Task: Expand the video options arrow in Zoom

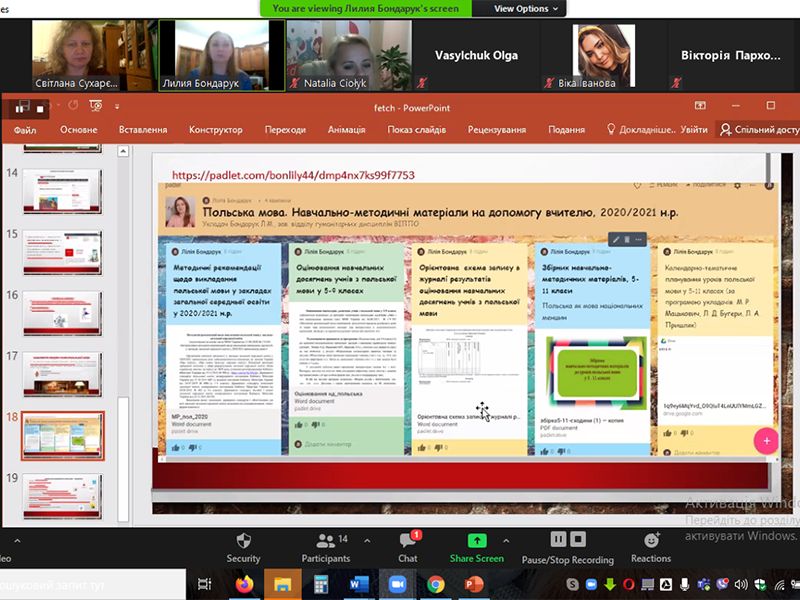Action: pyautogui.click(x=17, y=540)
